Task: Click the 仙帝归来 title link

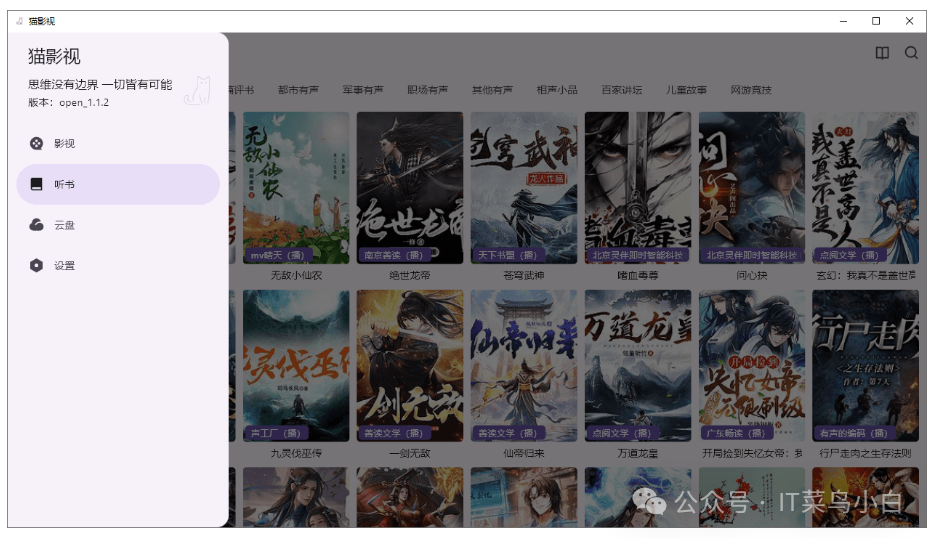Action: pos(523,453)
